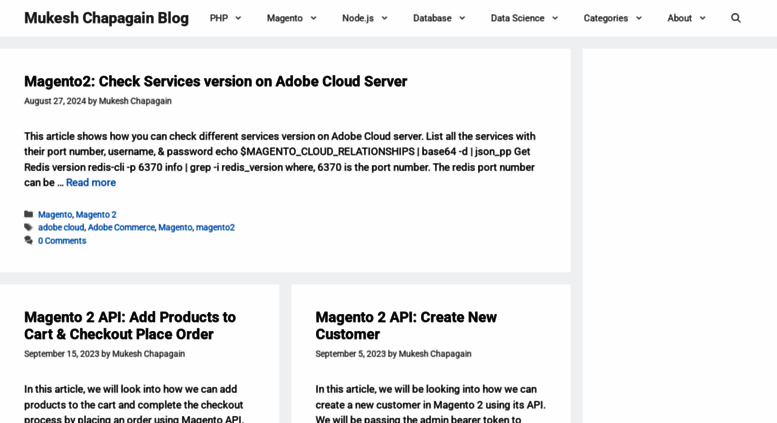Open the Node.js nav item
777x423 pixels.
(358, 18)
